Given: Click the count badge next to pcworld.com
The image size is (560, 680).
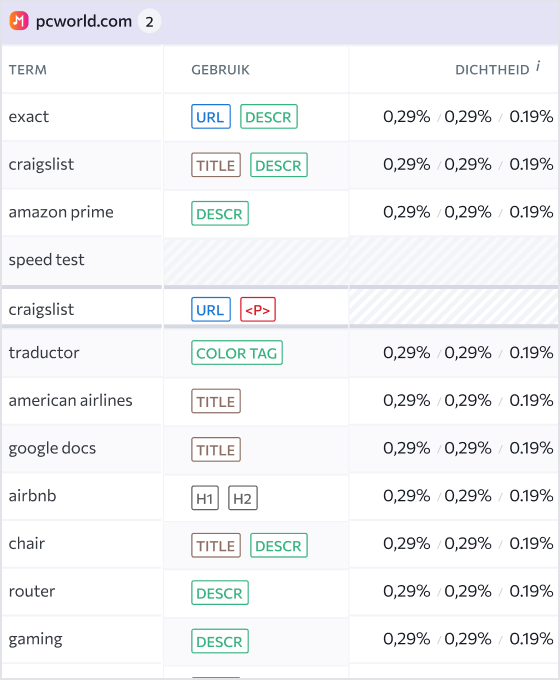Looking at the screenshot, I should tap(150, 21).
